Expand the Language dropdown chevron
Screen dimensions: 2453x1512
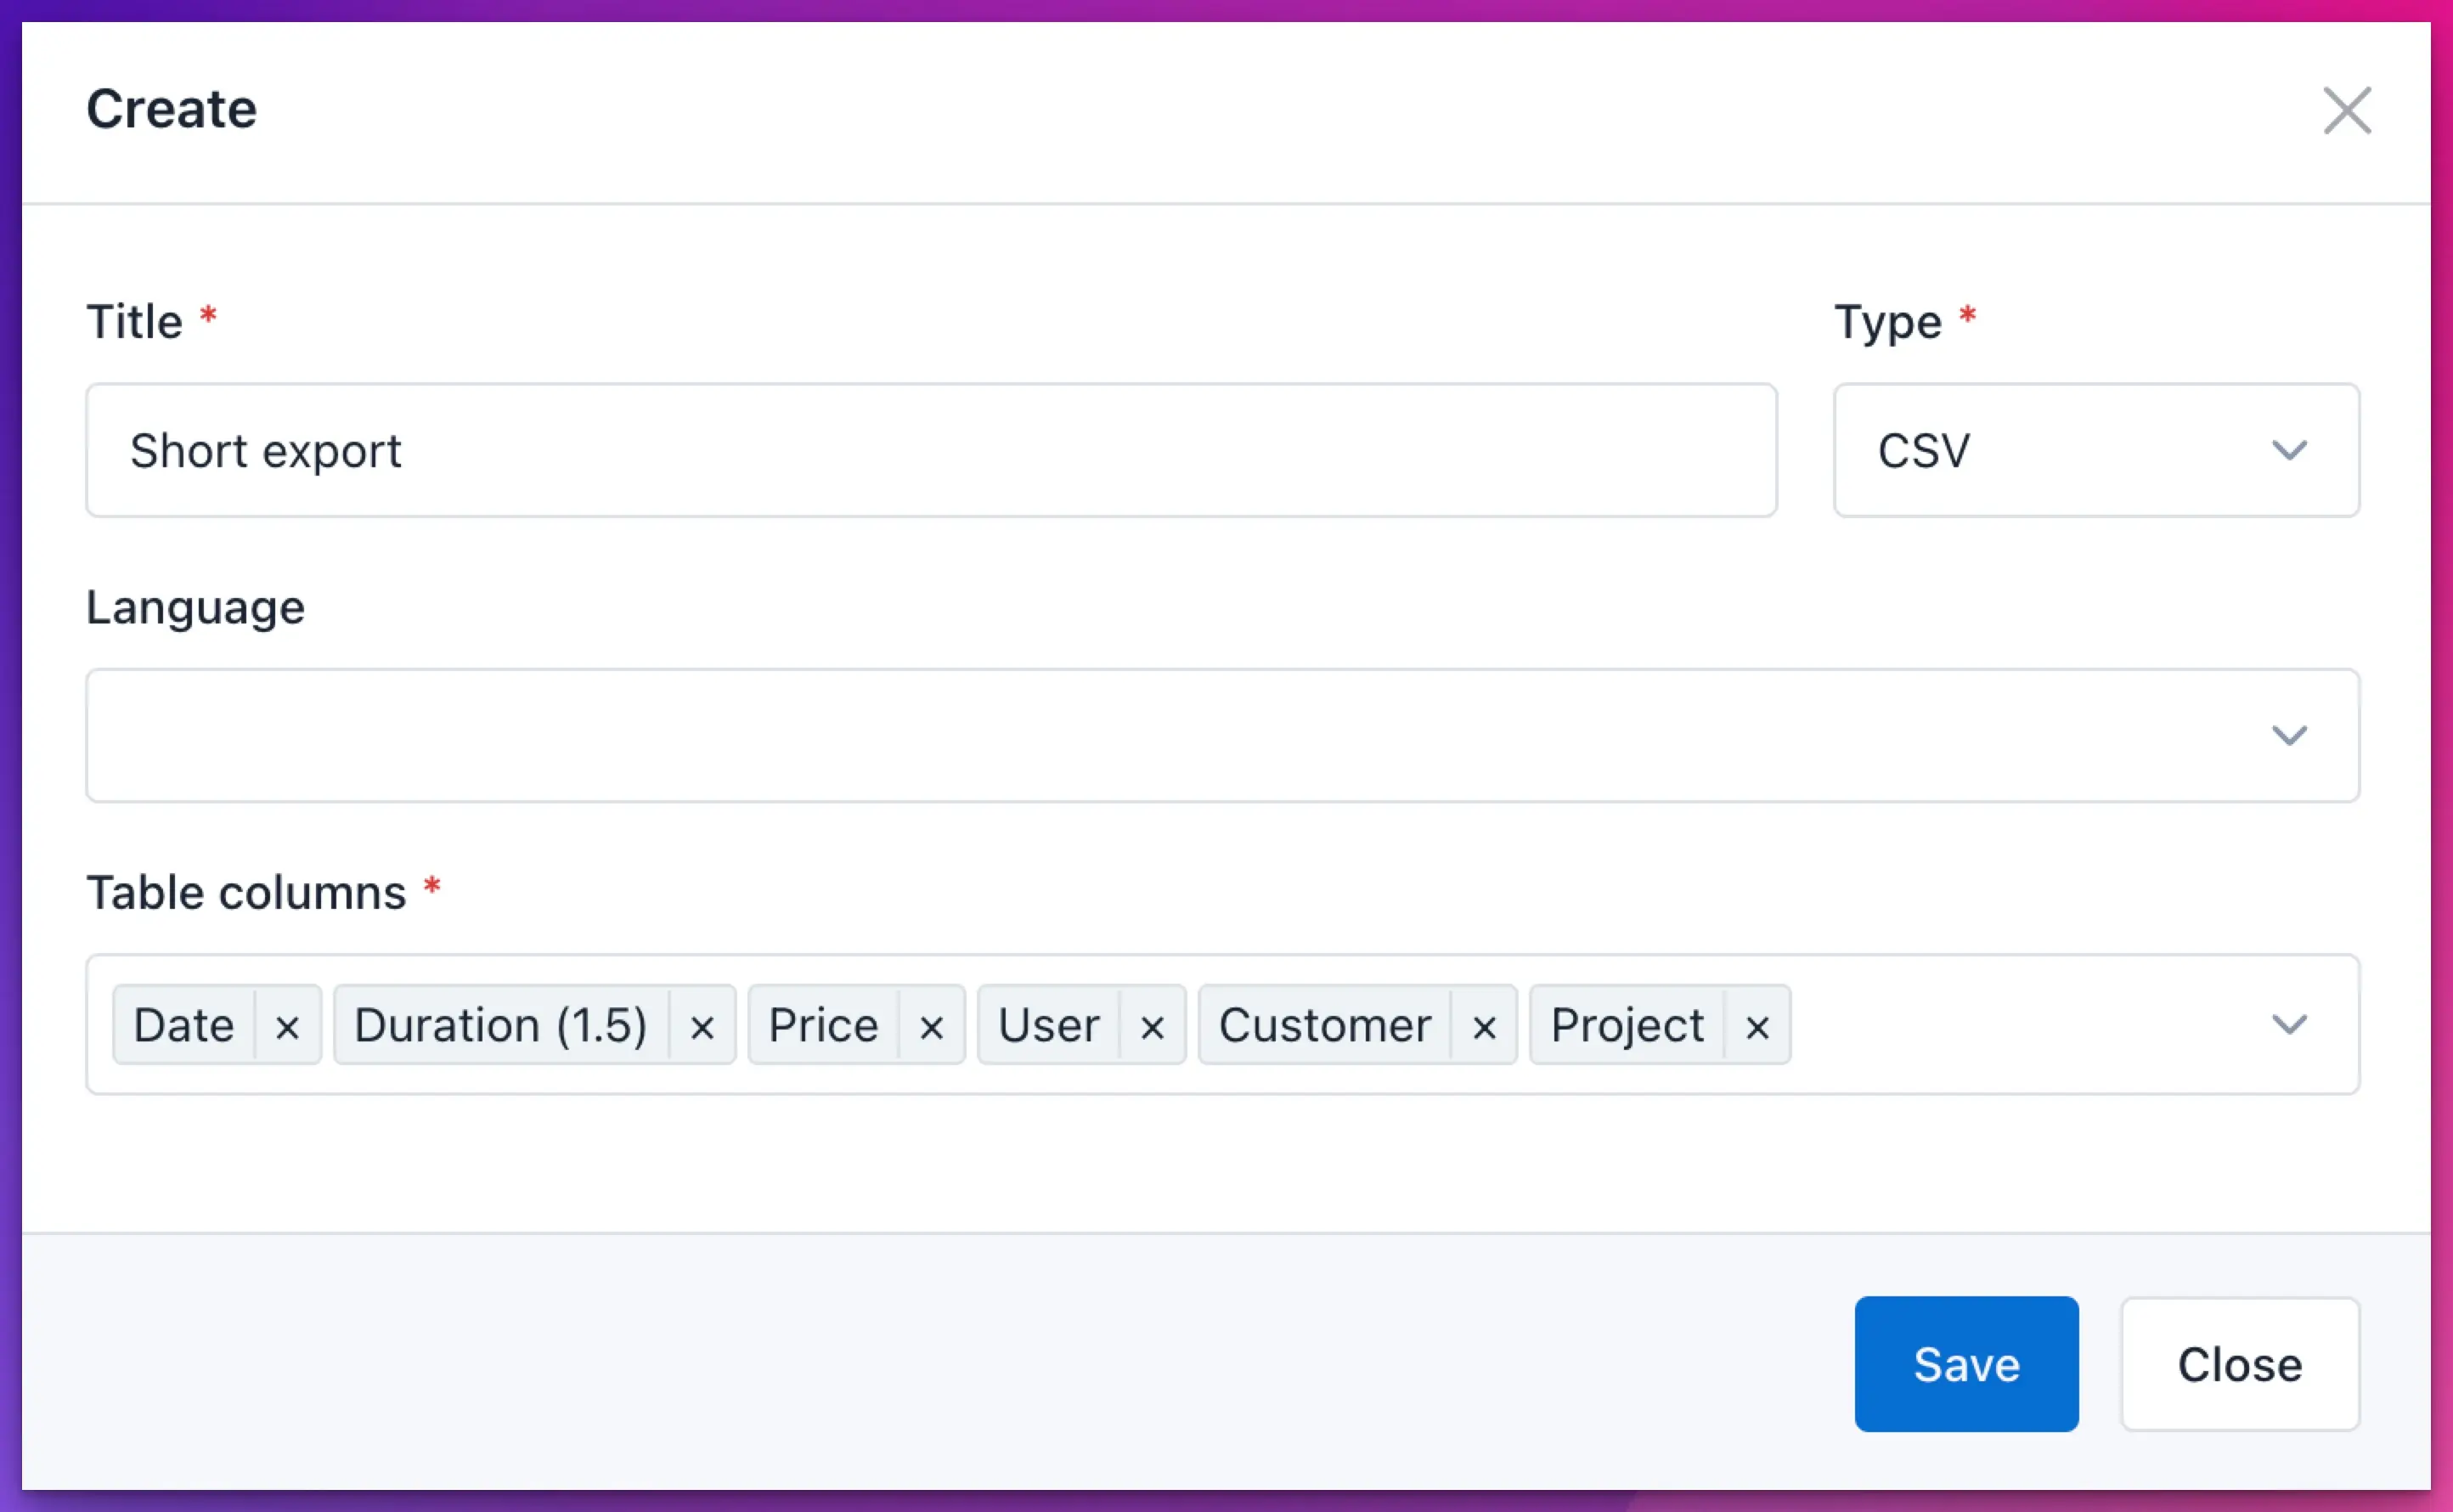tap(2289, 735)
